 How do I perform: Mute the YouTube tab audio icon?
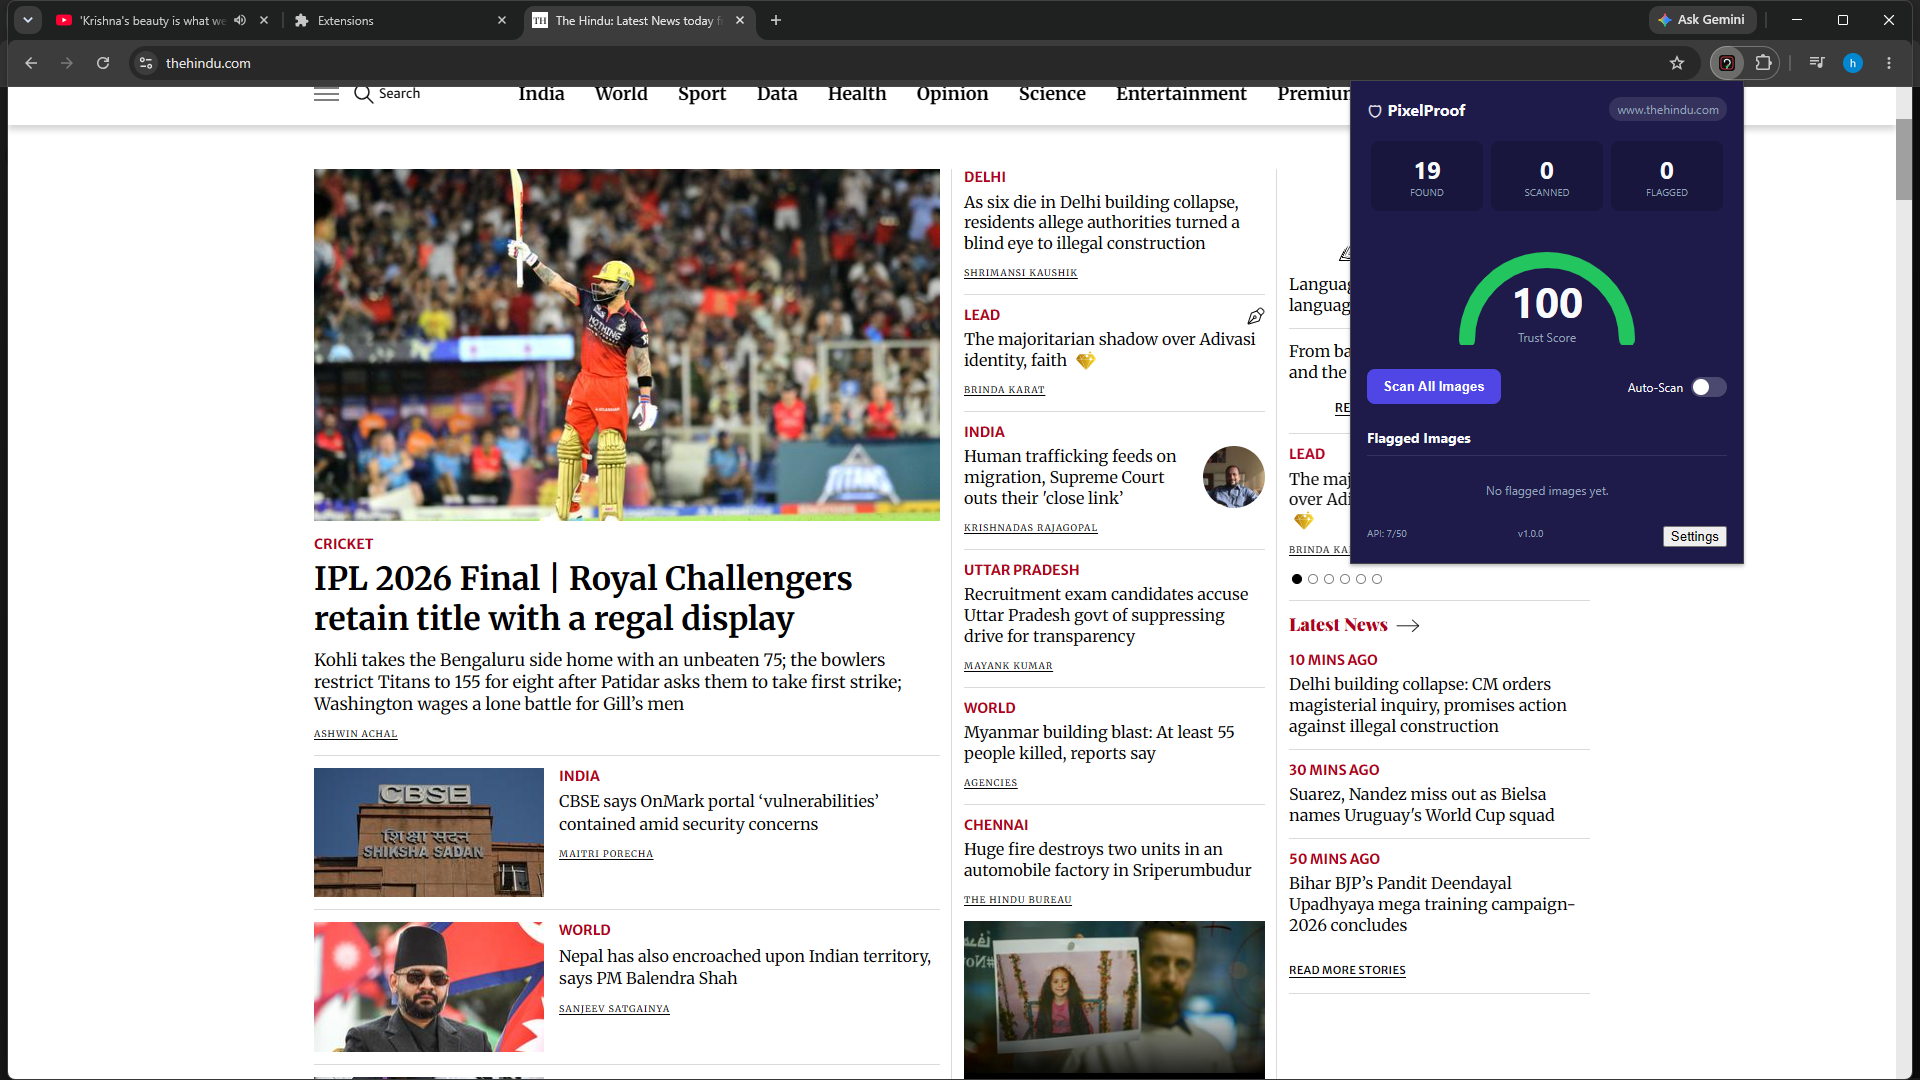pos(240,20)
